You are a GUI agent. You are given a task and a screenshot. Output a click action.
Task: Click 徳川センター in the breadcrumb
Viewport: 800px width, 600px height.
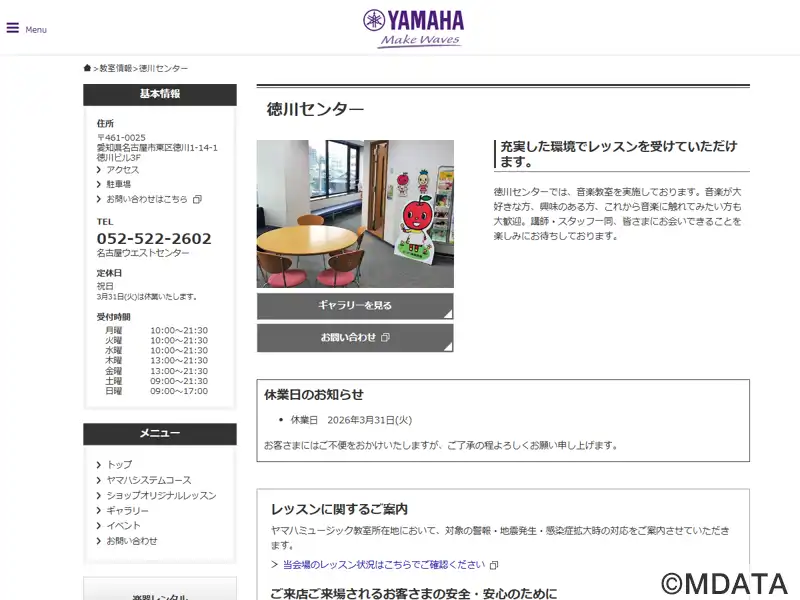(163, 68)
